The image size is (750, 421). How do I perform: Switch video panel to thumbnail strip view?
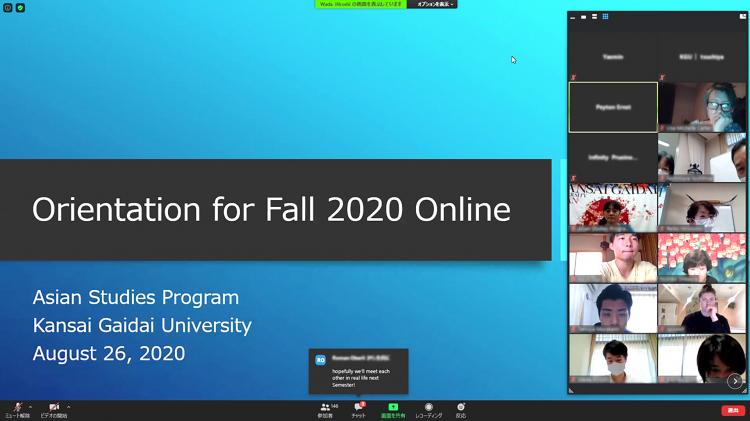(x=595, y=17)
